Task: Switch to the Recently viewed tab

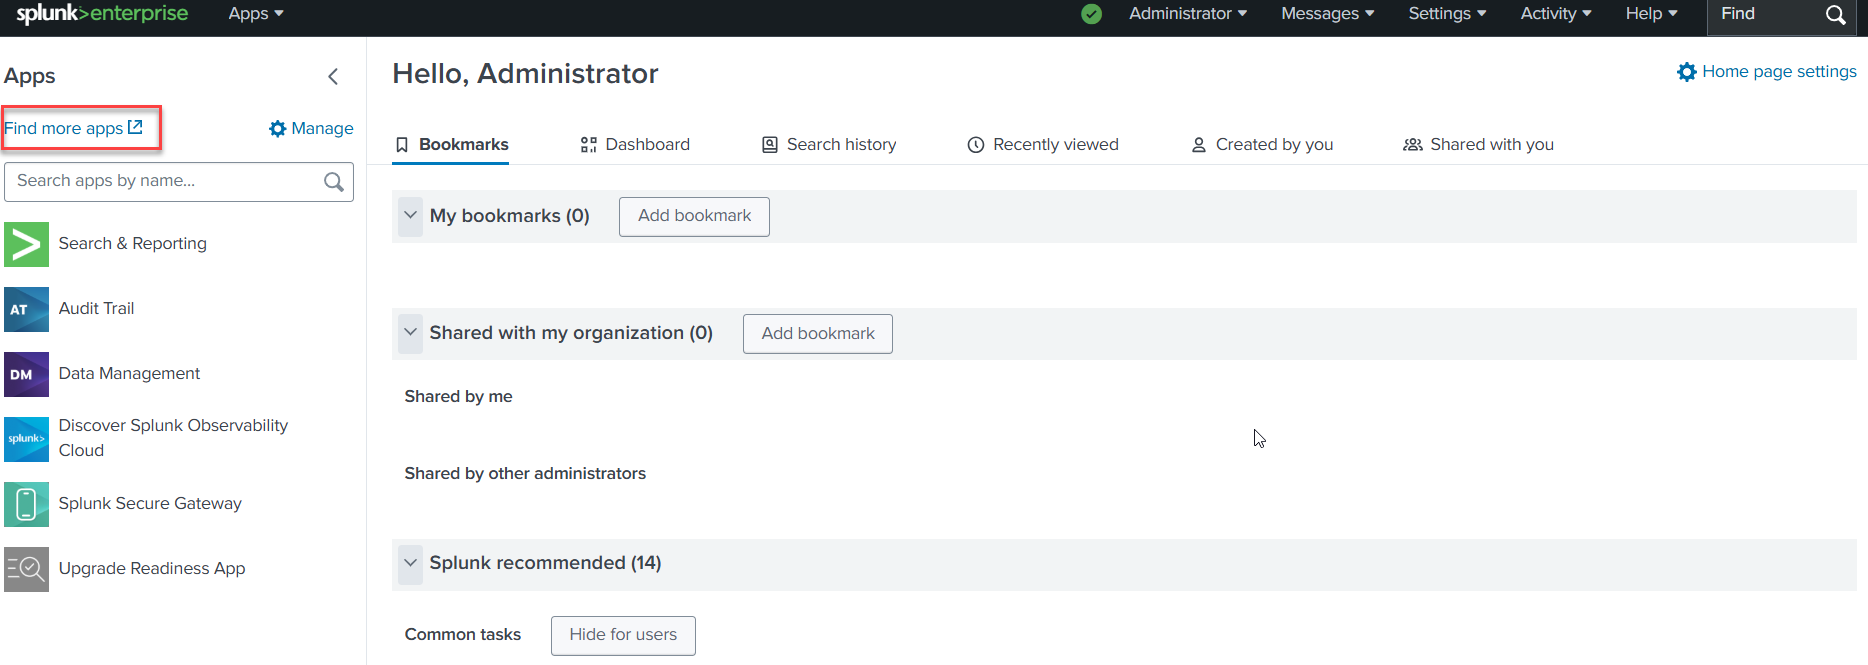Action: tap(1043, 145)
